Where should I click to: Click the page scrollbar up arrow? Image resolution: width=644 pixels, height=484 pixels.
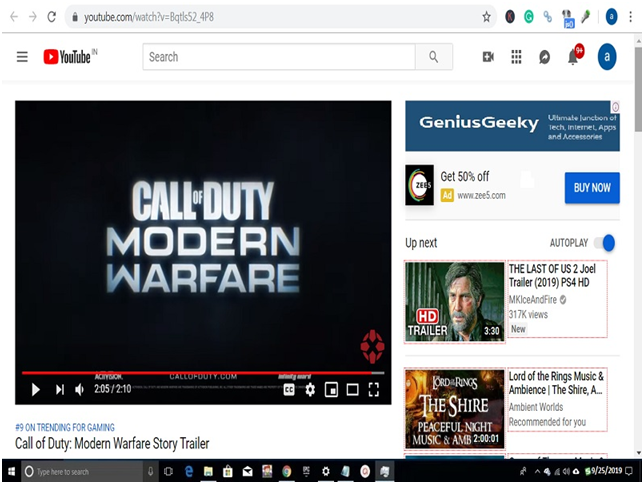tap(638, 41)
